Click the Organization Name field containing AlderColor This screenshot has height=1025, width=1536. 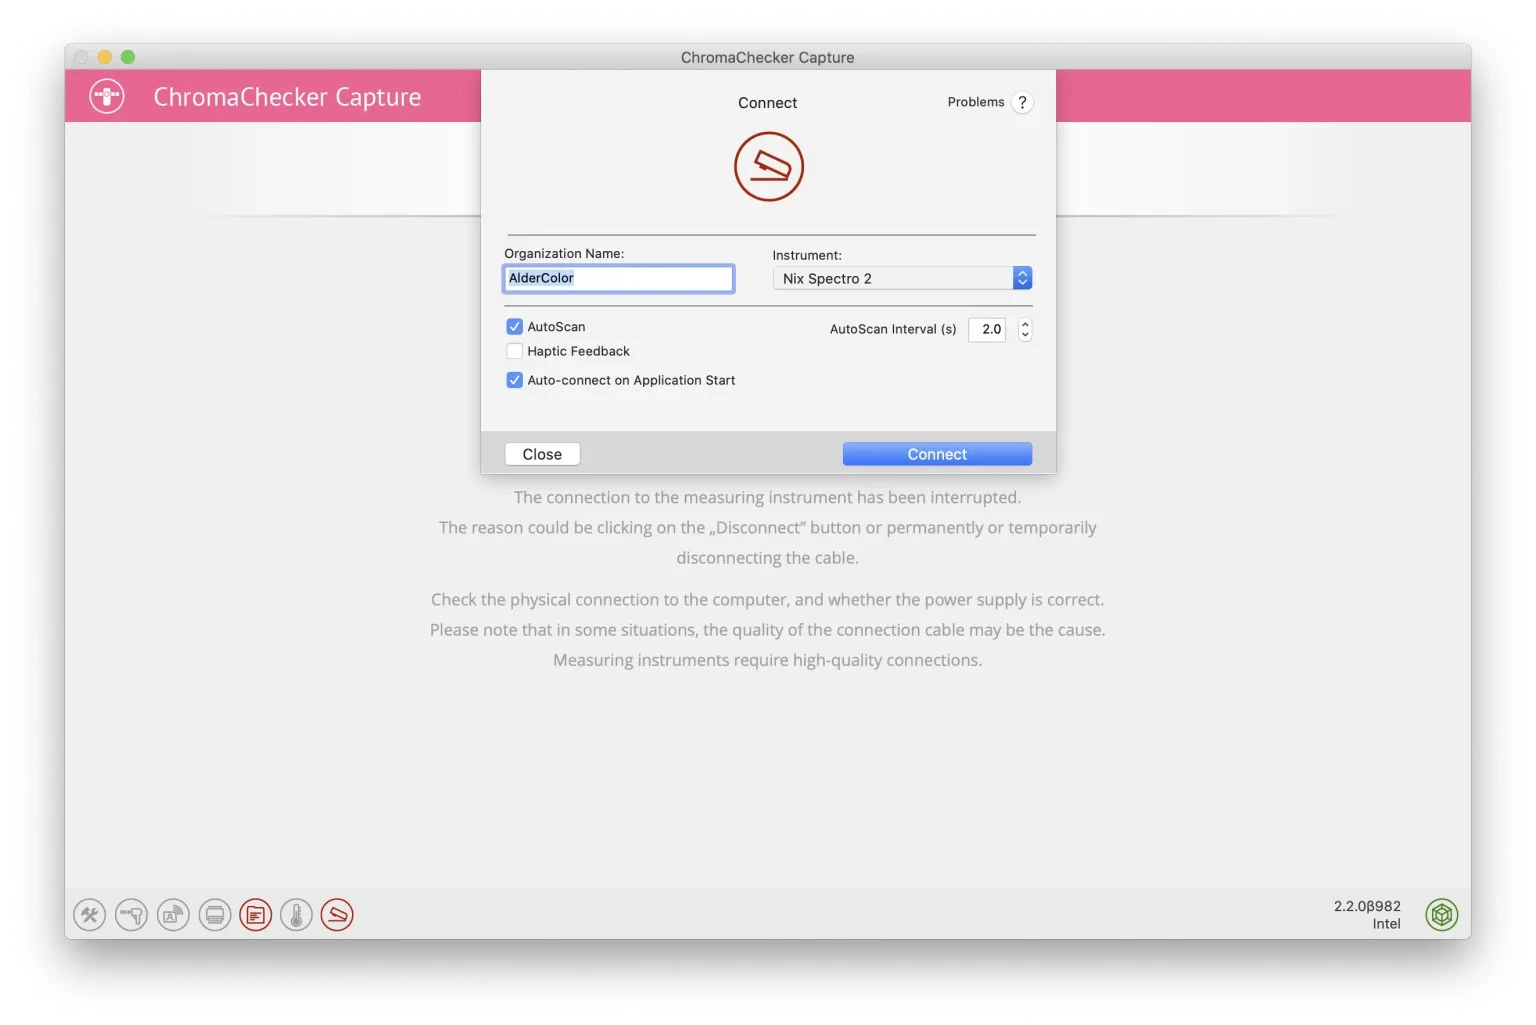(x=619, y=278)
